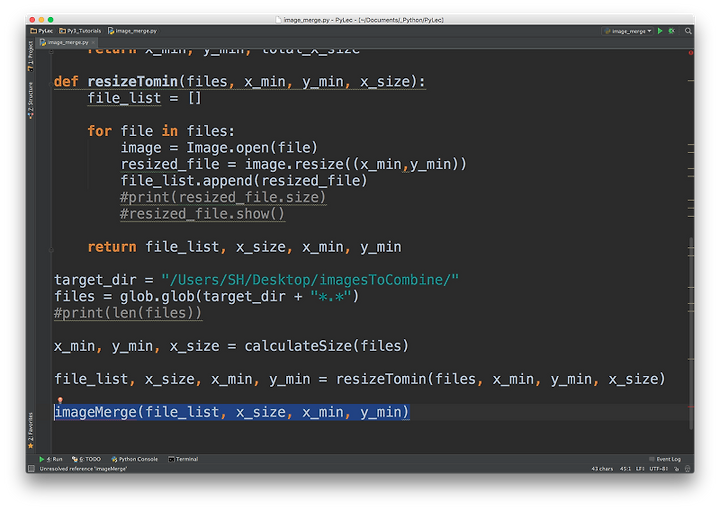Collapse the resizeTomin function fold marker

(51, 84)
